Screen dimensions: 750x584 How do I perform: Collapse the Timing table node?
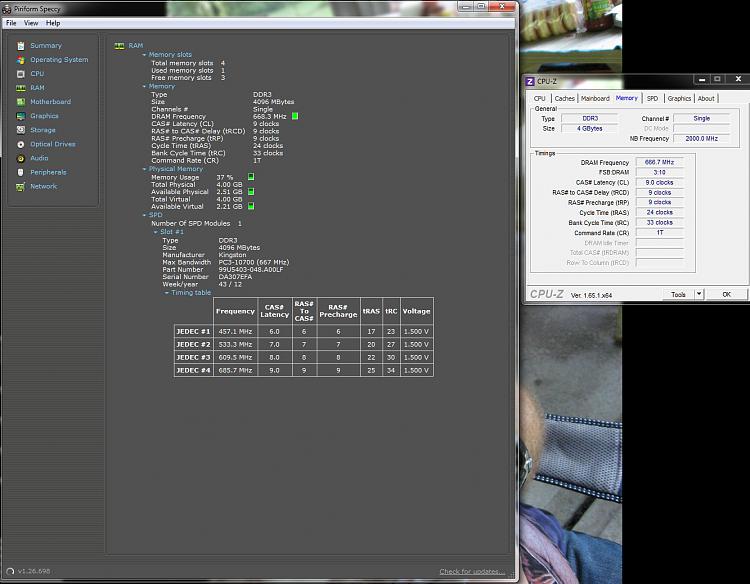[166, 293]
